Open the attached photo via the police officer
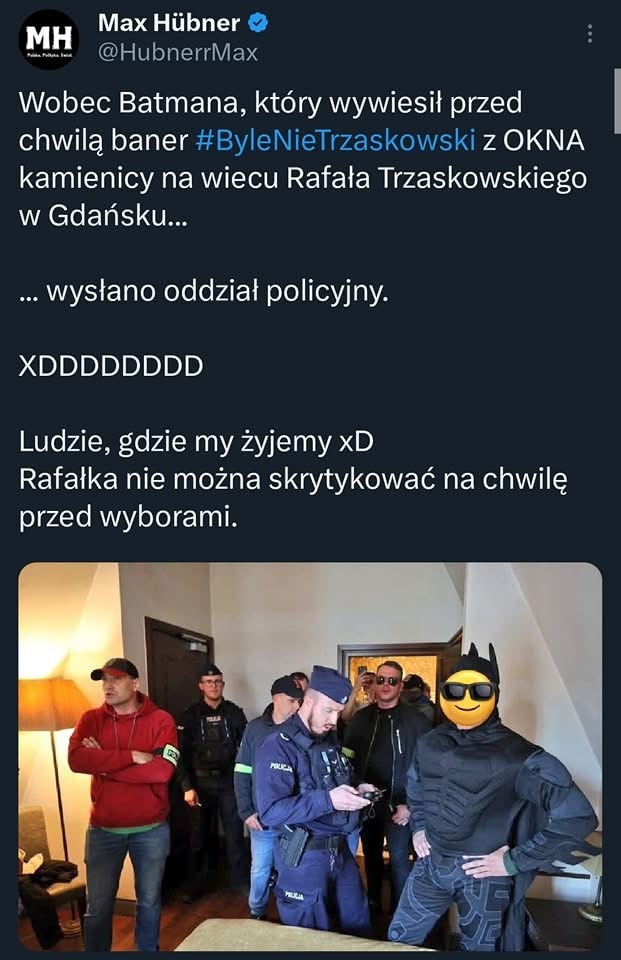Image resolution: width=621 pixels, height=960 pixels. coord(314,796)
